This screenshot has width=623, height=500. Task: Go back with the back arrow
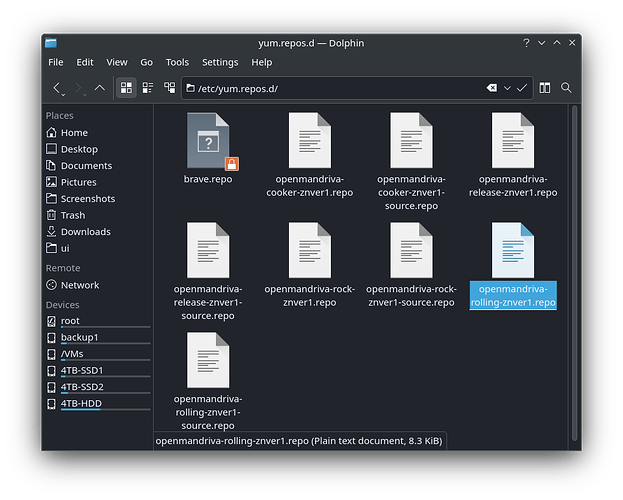[58, 88]
